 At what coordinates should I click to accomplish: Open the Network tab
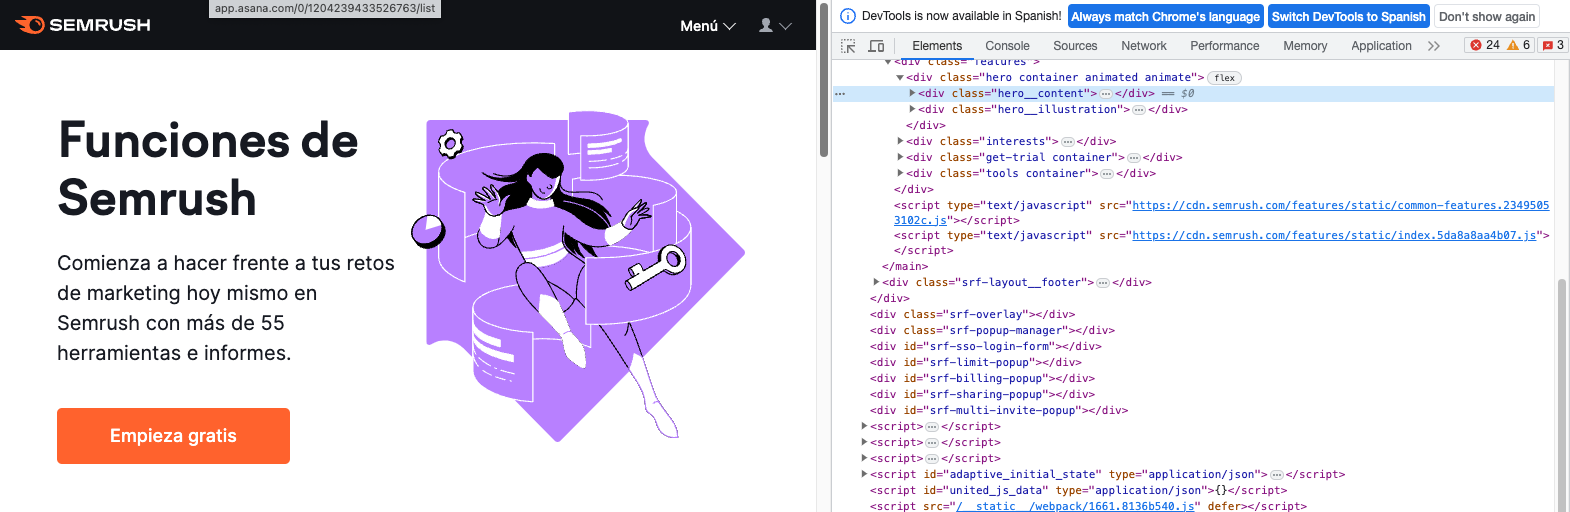click(x=1144, y=46)
